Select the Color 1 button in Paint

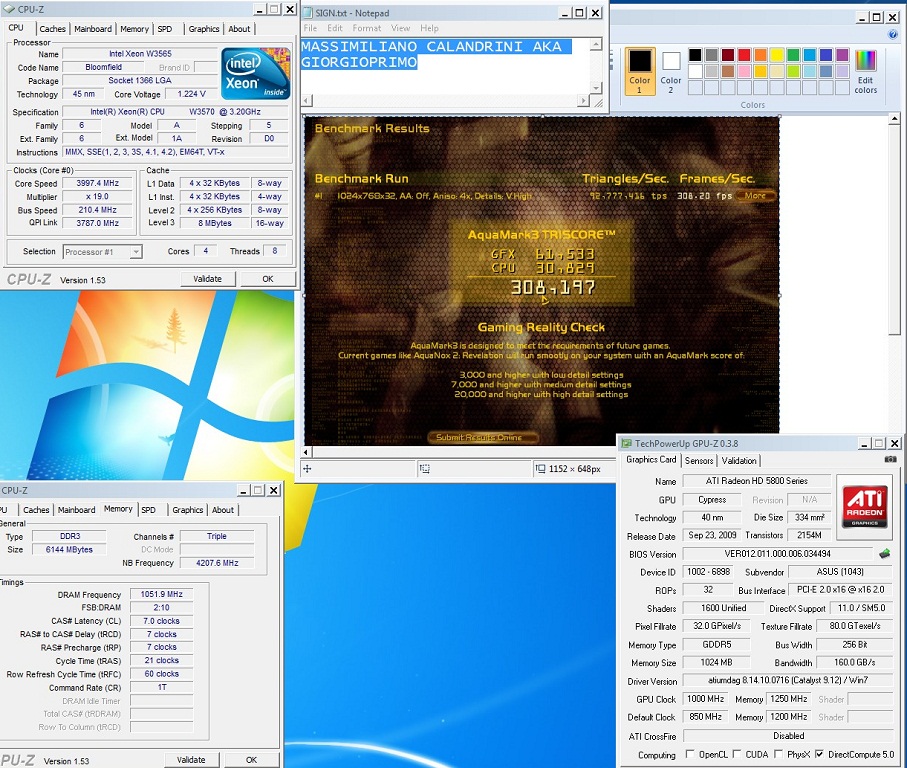tap(640, 71)
